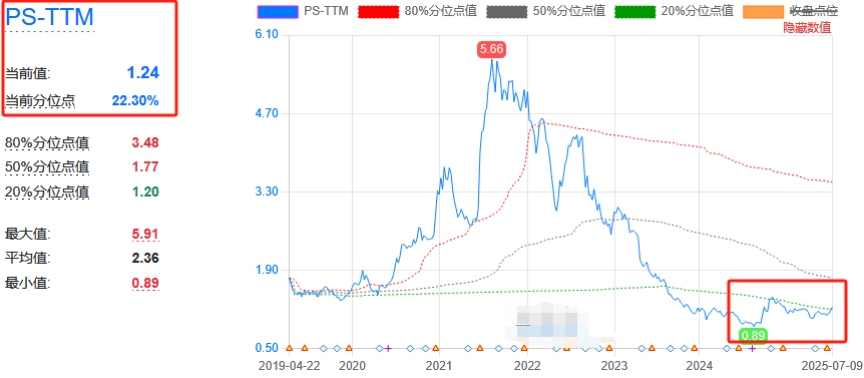Screen dimensions: 864x378
Task: Click the red 3.48 value
Action: tap(145, 143)
